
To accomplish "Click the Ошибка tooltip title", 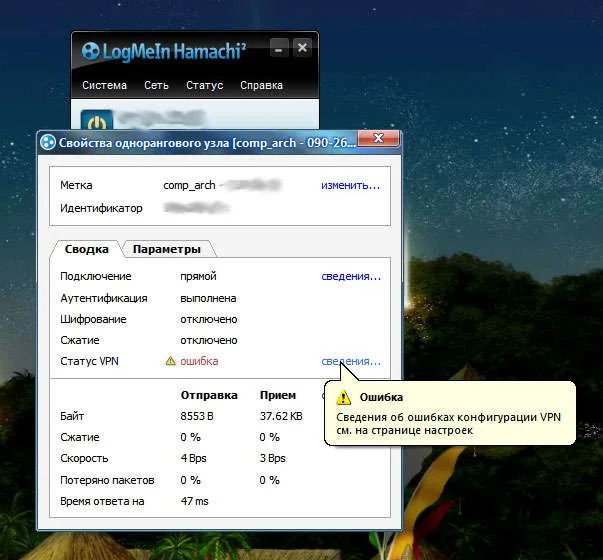I will coord(381,397).
